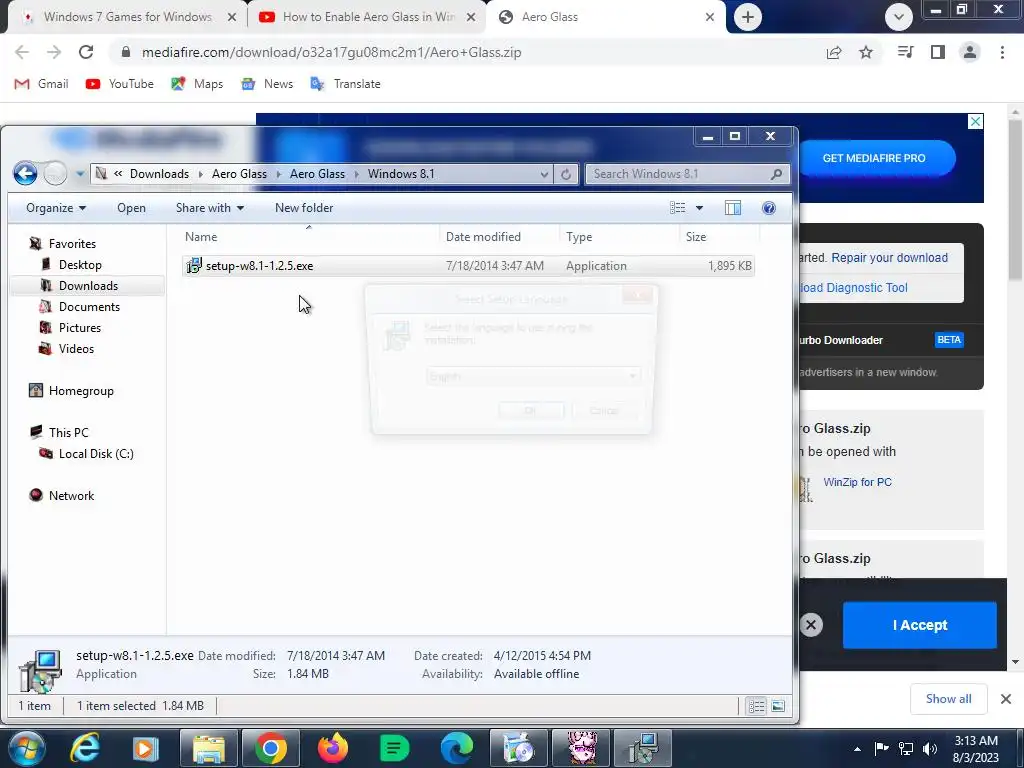The height and width of the screenshot is (768, 1024).
Task: Click the Explorer back arrow button
Action: tap(25, 174)
